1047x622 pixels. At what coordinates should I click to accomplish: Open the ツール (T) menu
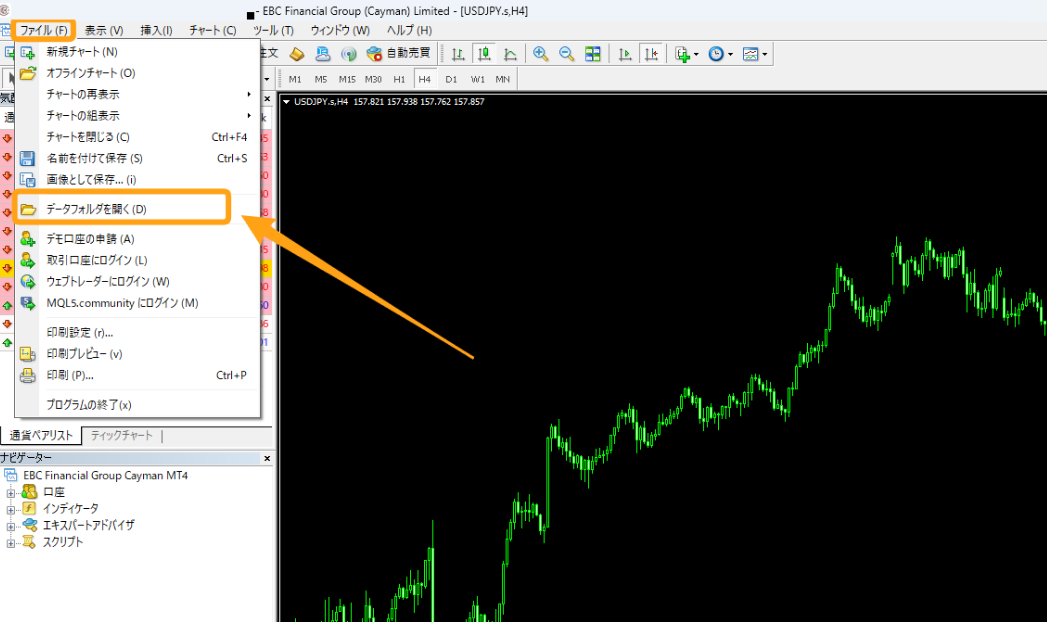click(x=273, y=30)
